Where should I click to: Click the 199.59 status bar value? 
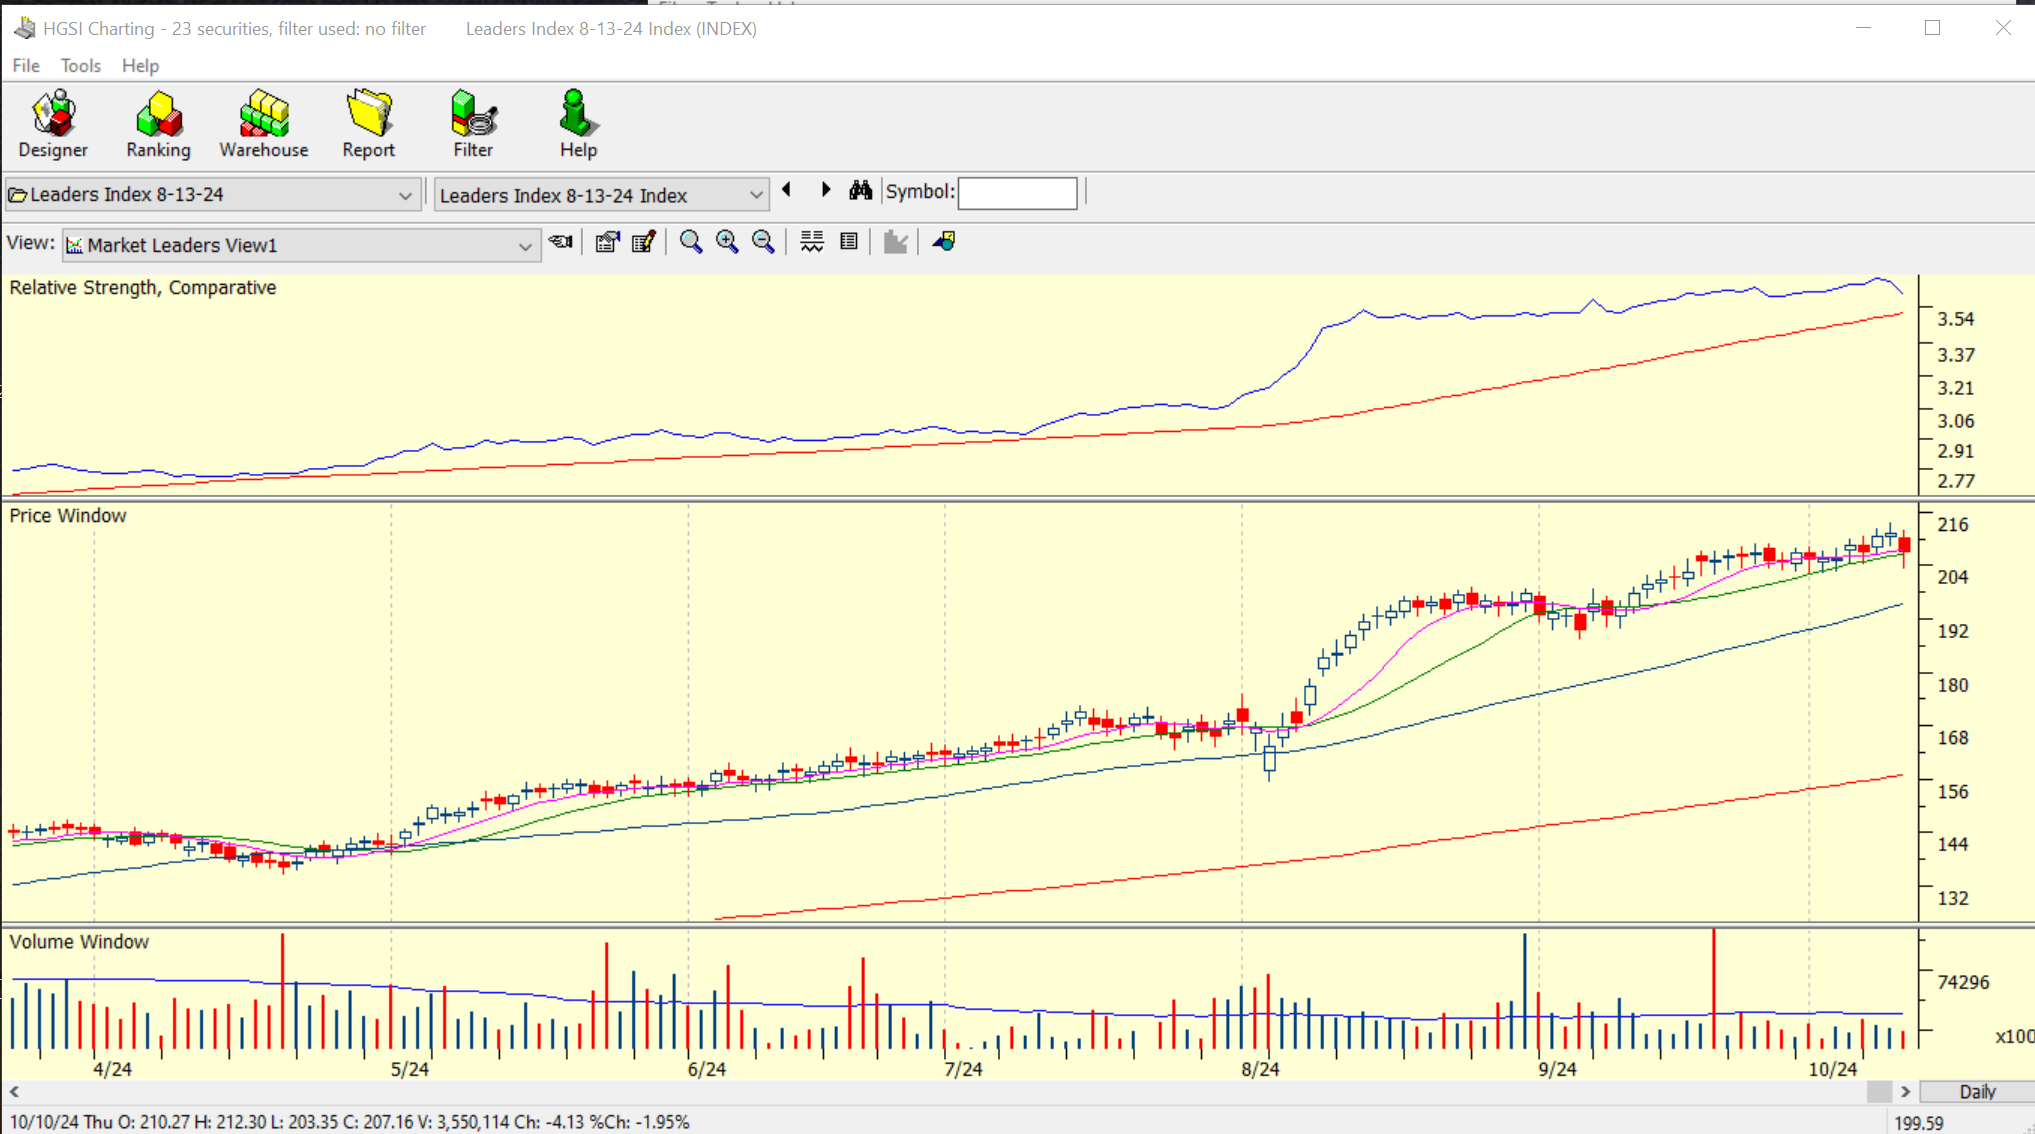[x=1919, y=1123]
